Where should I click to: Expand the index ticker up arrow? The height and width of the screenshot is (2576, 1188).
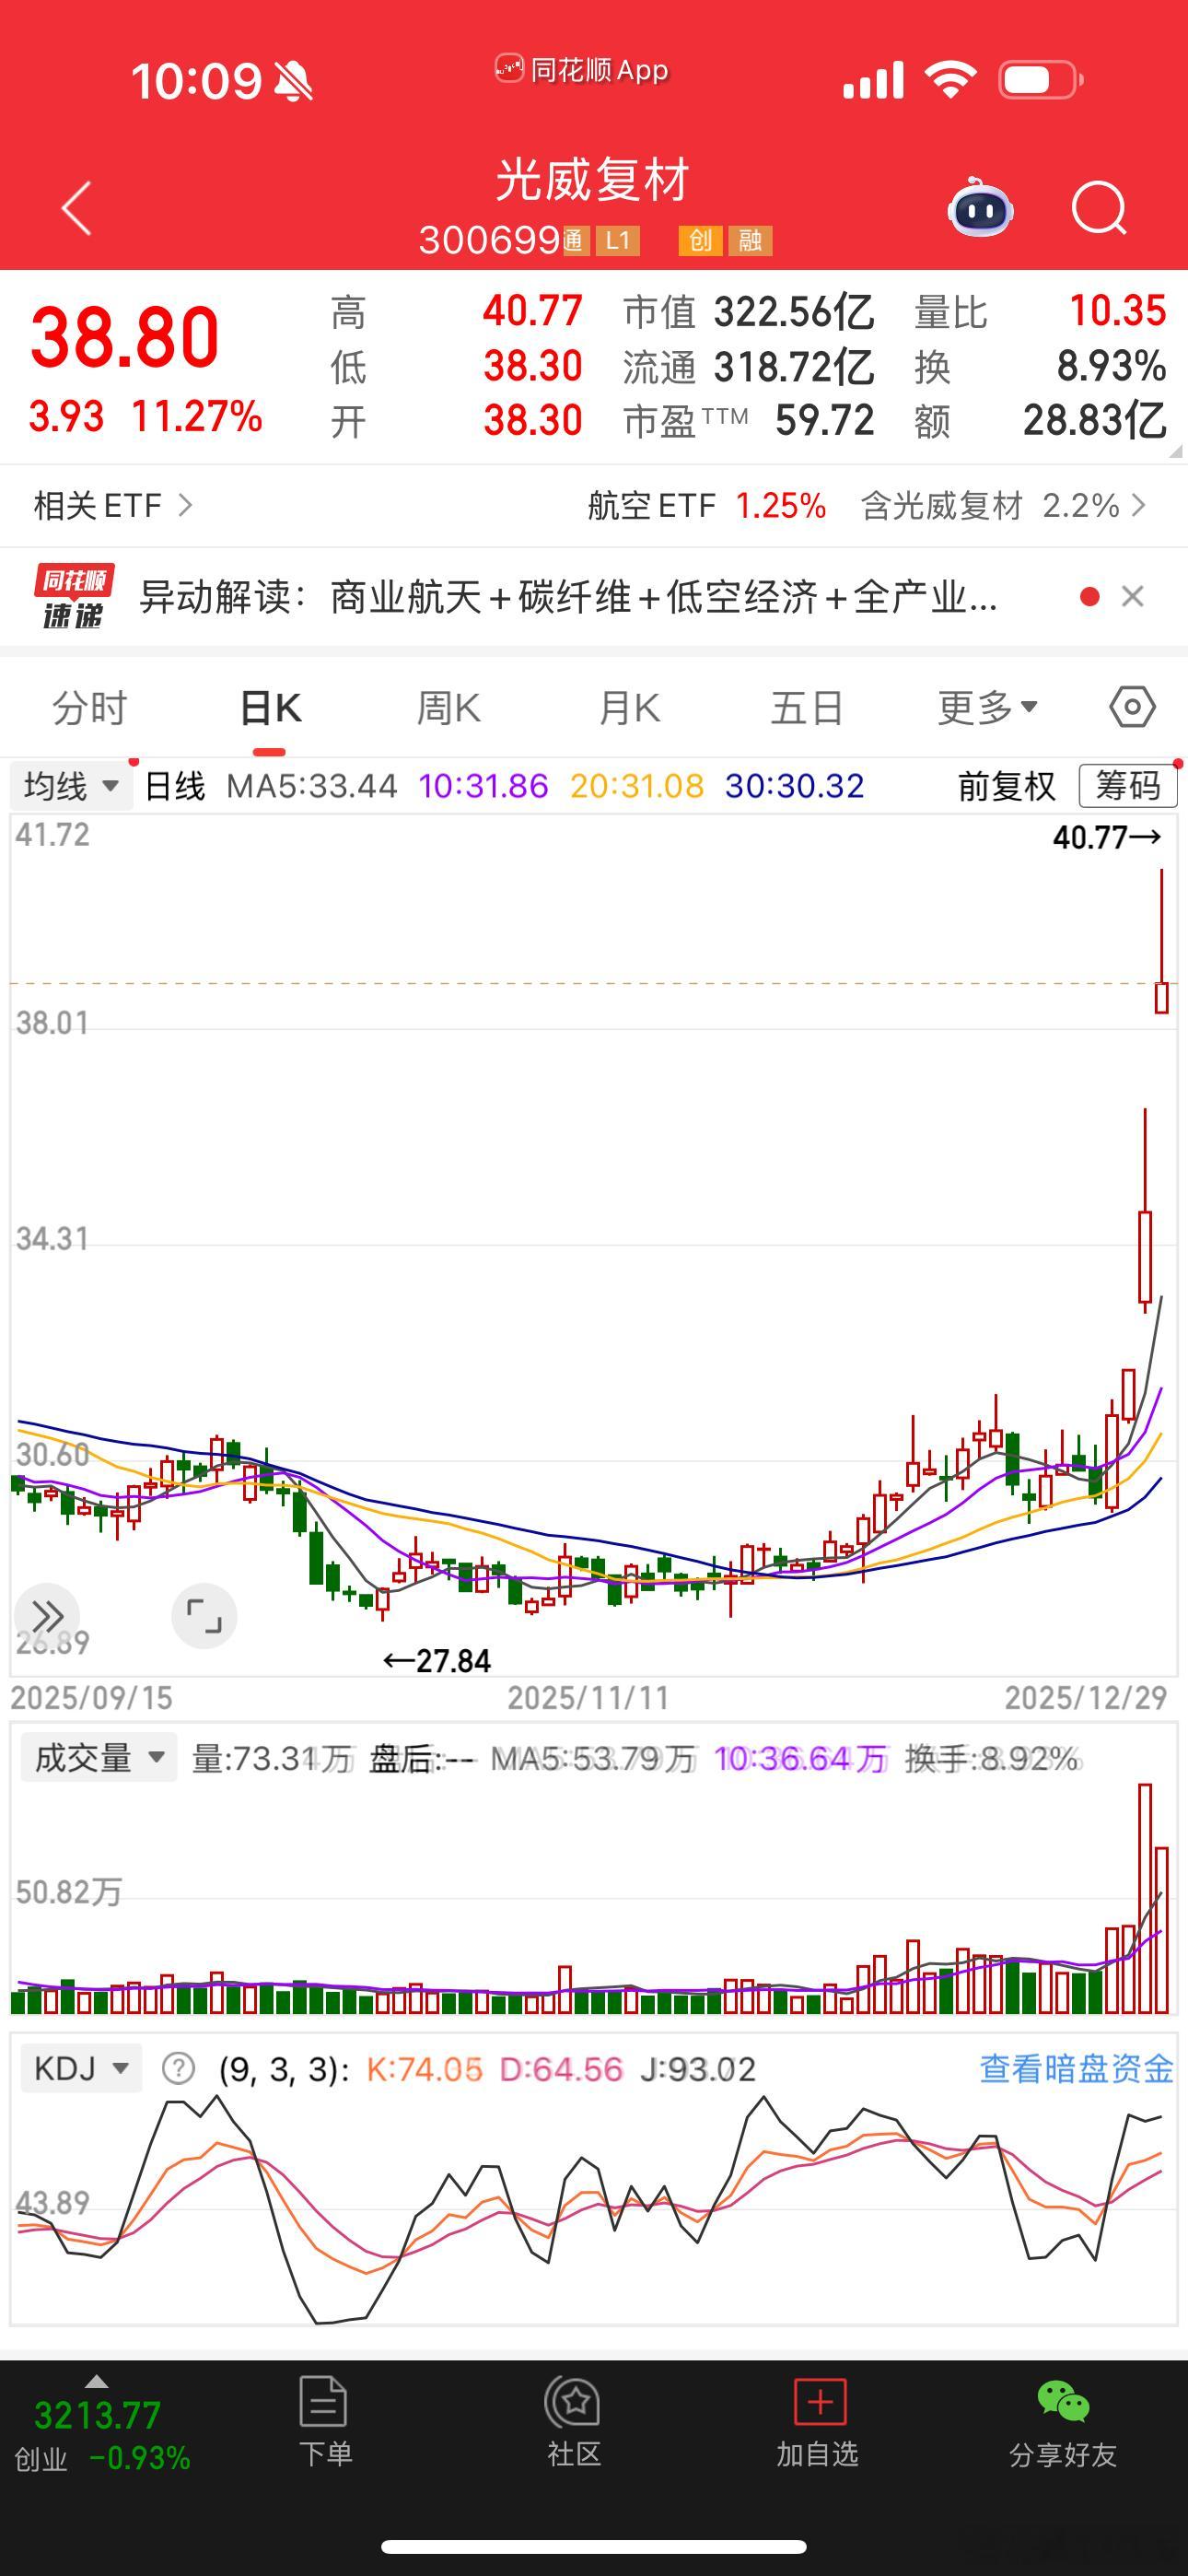[x=96, y=2380]
